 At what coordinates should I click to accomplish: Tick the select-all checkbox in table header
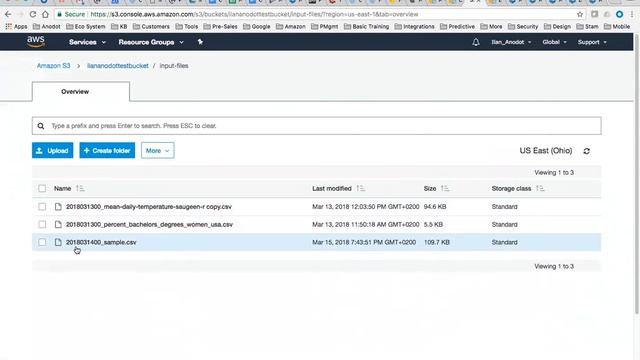coord(42,188)
